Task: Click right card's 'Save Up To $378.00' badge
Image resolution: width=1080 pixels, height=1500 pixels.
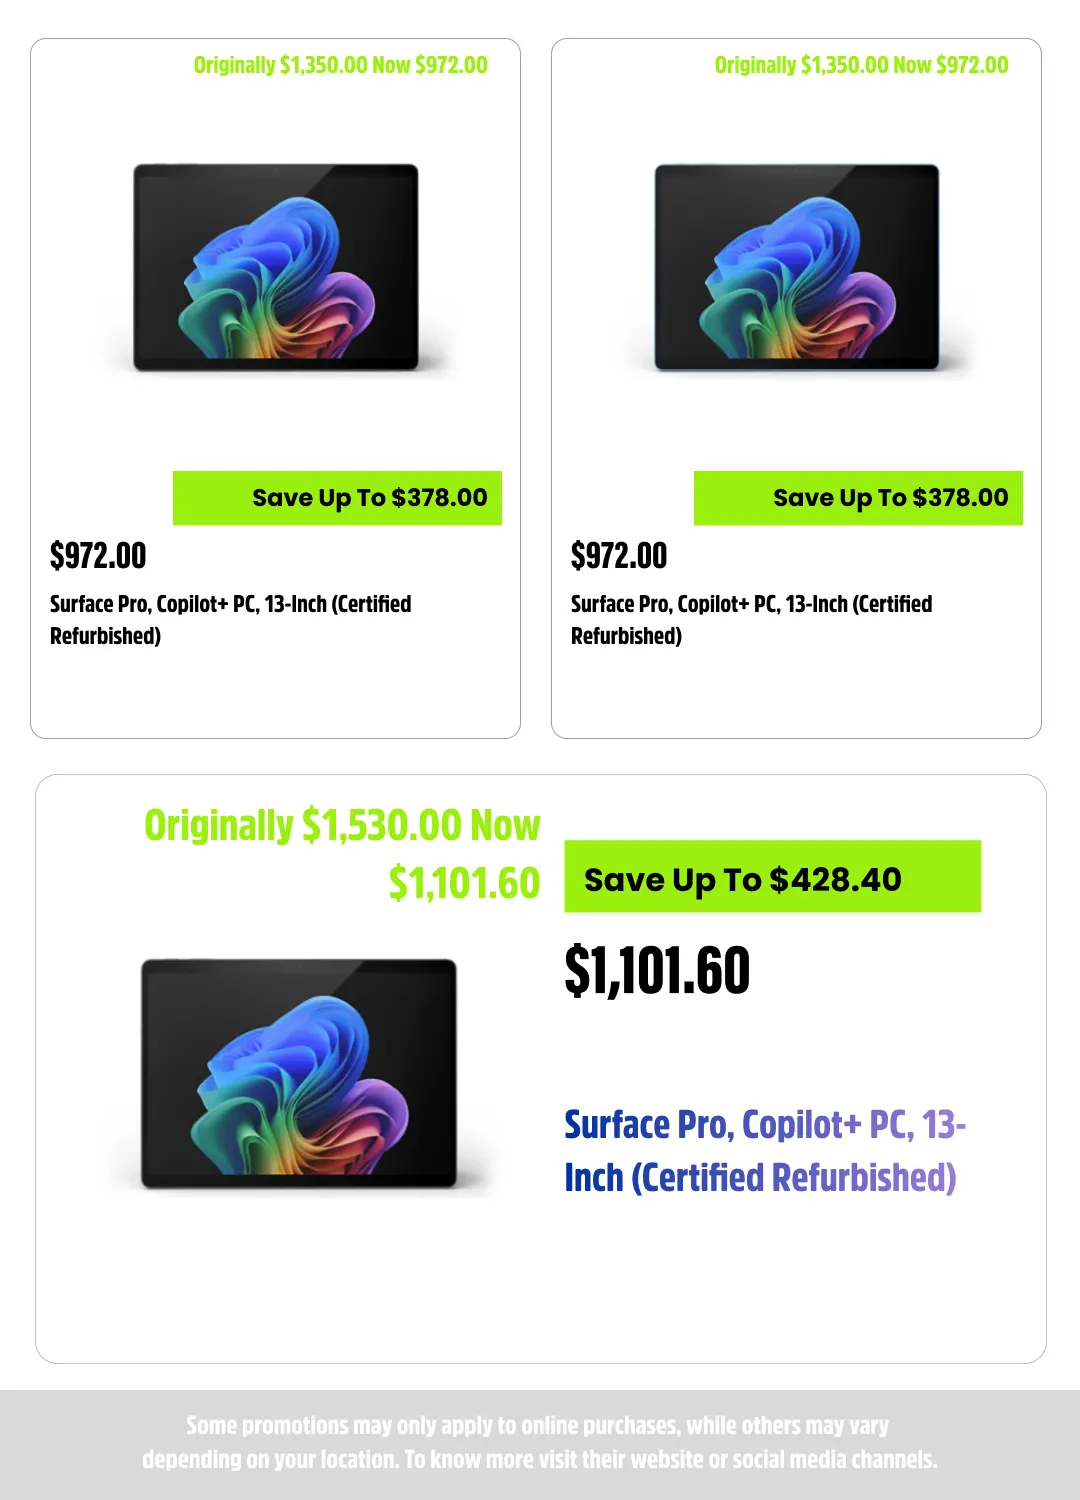Action: pos(858,498)
